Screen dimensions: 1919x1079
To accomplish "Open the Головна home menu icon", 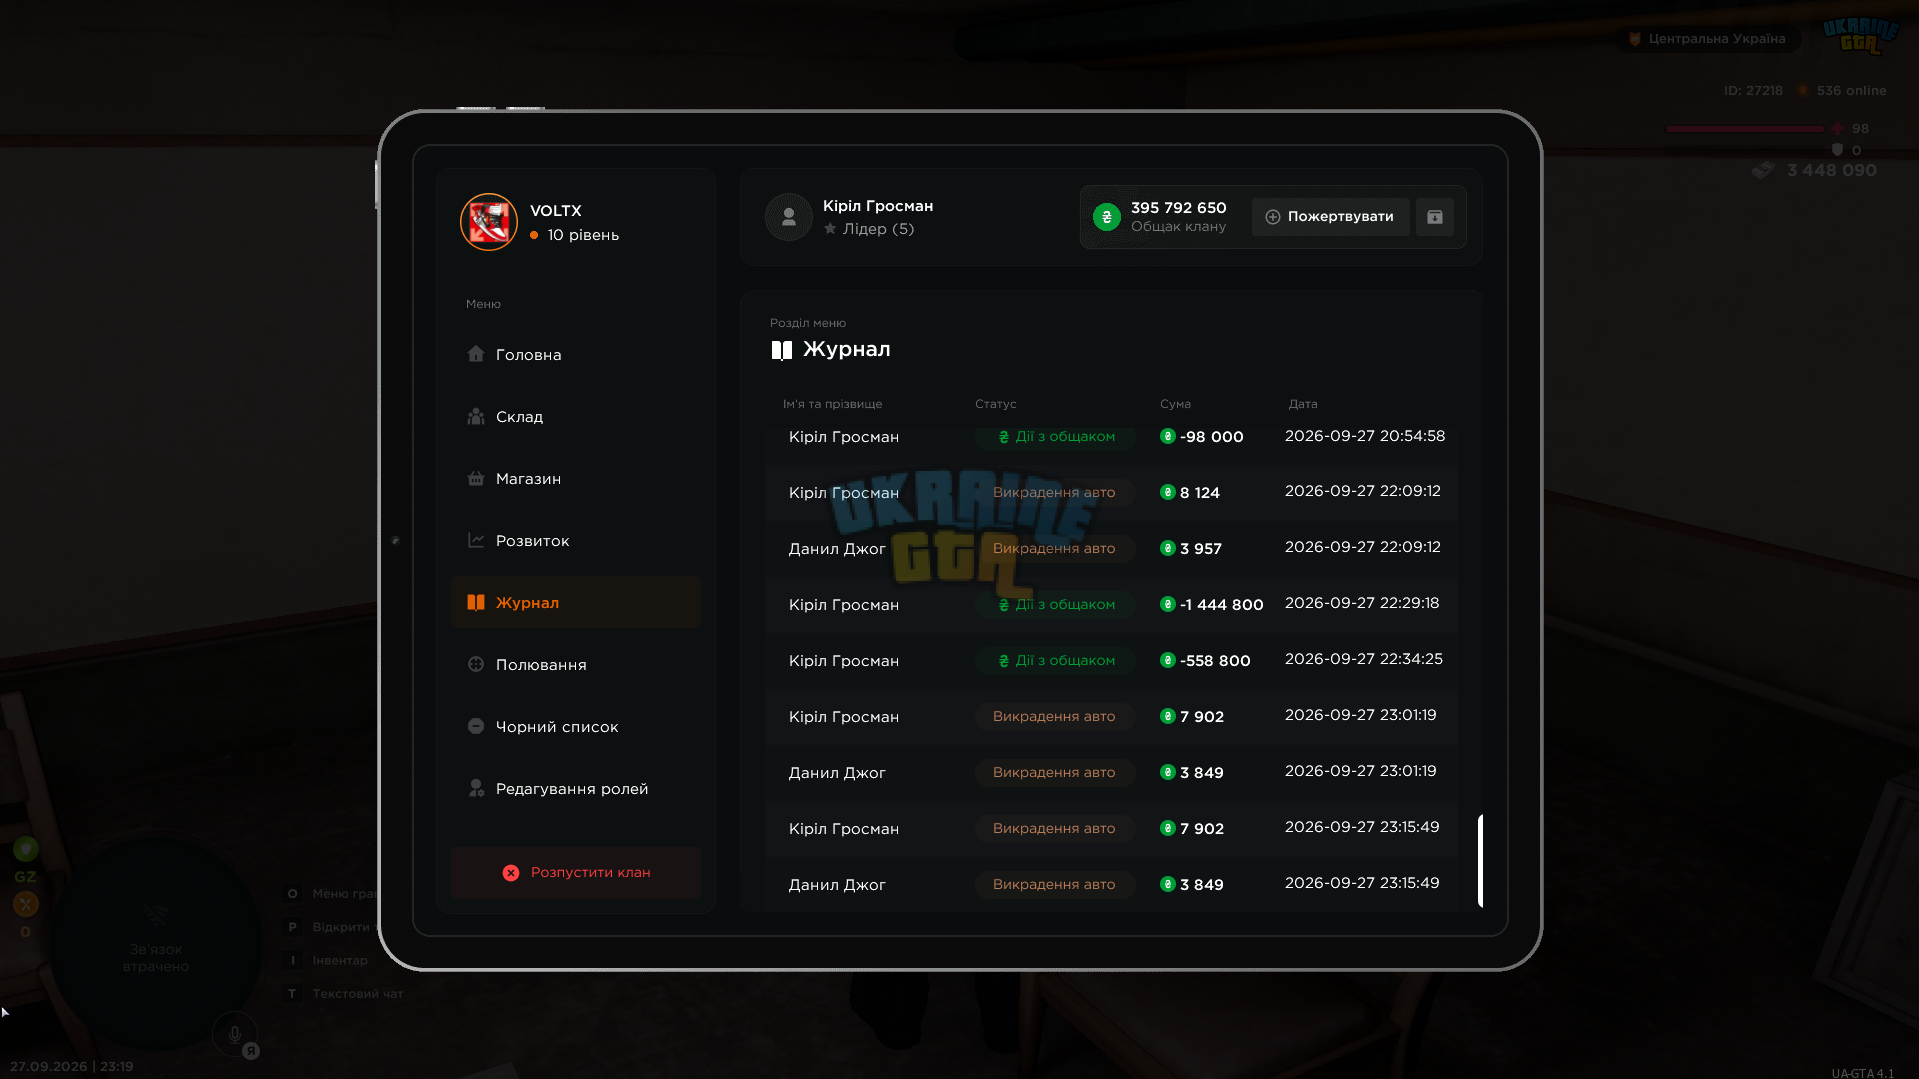I will click(x=476, y=354).
